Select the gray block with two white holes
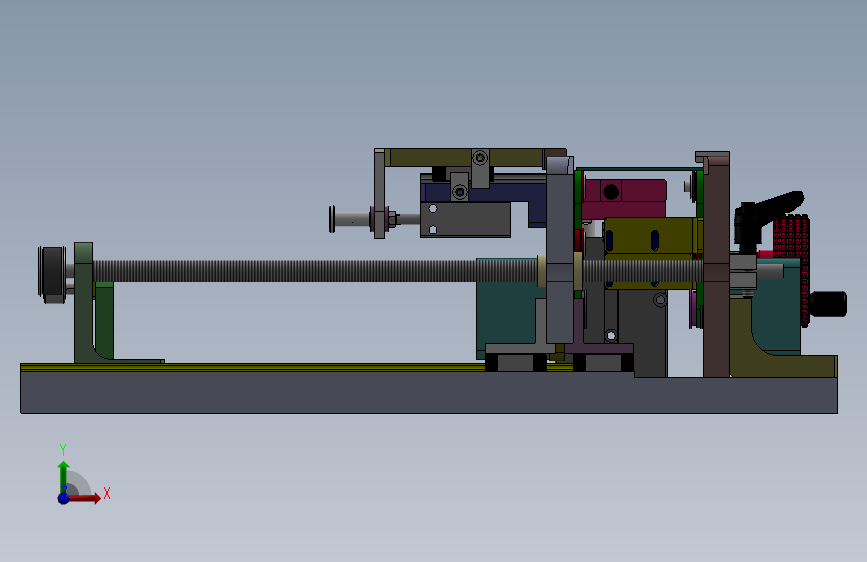 coord(466,220)
